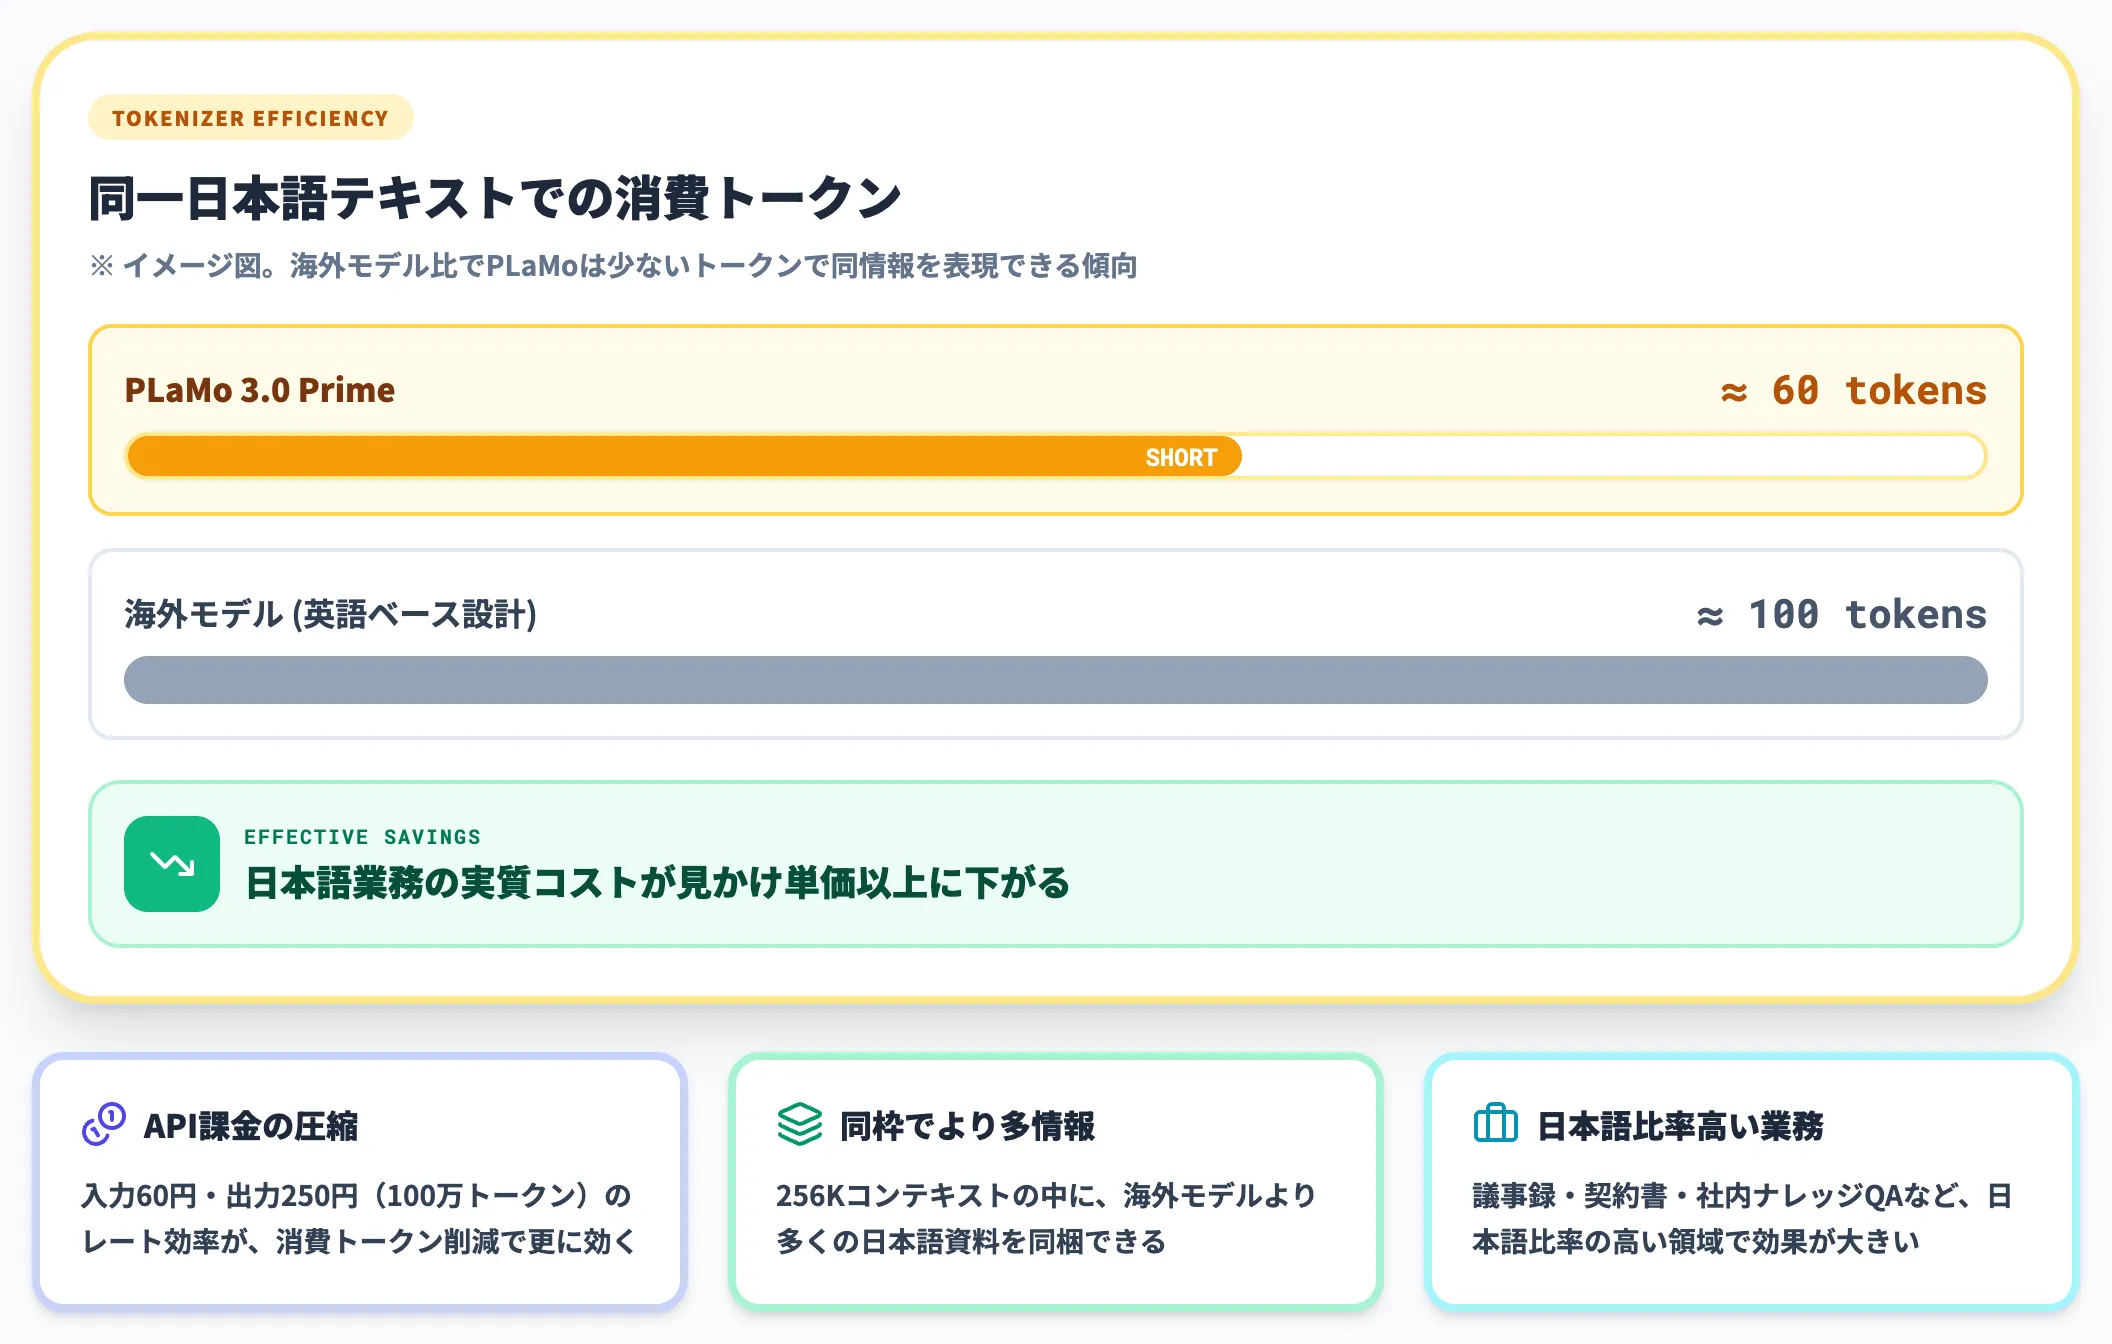Viewport: 2112px width, 1344px height.
Task: Click the 海外モデル (英語ベース設計) label
Action: (331, 614)
